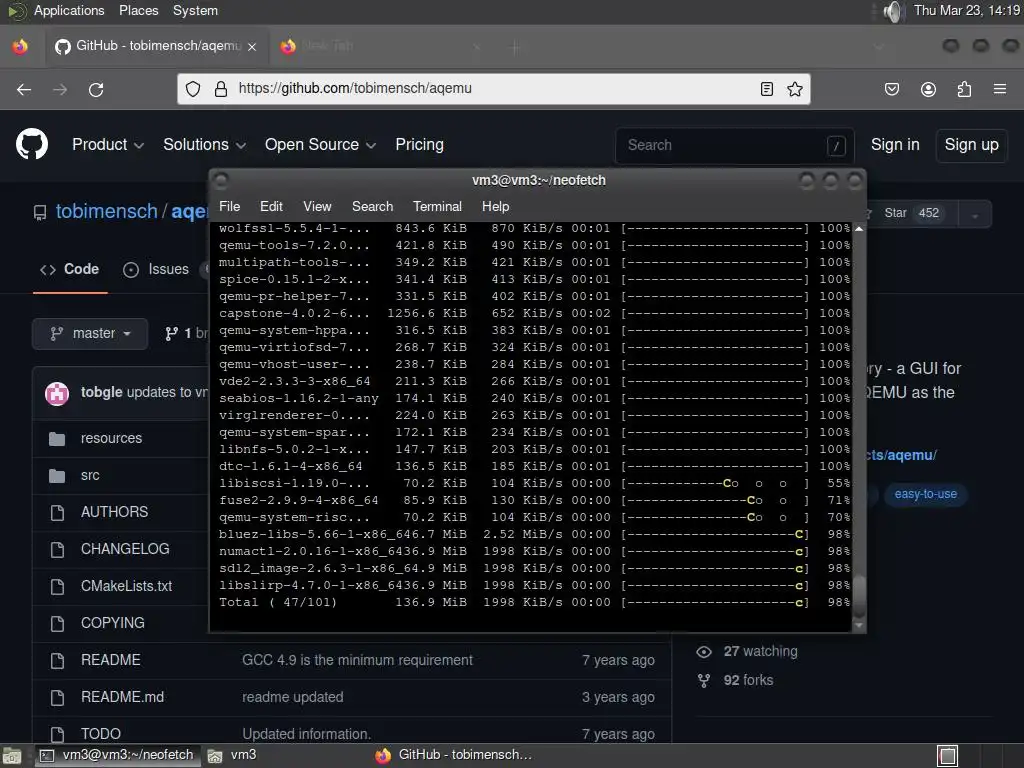Focus the GitHub search field
This screenshot has height=768, width=1024.
tap(734, 145)
